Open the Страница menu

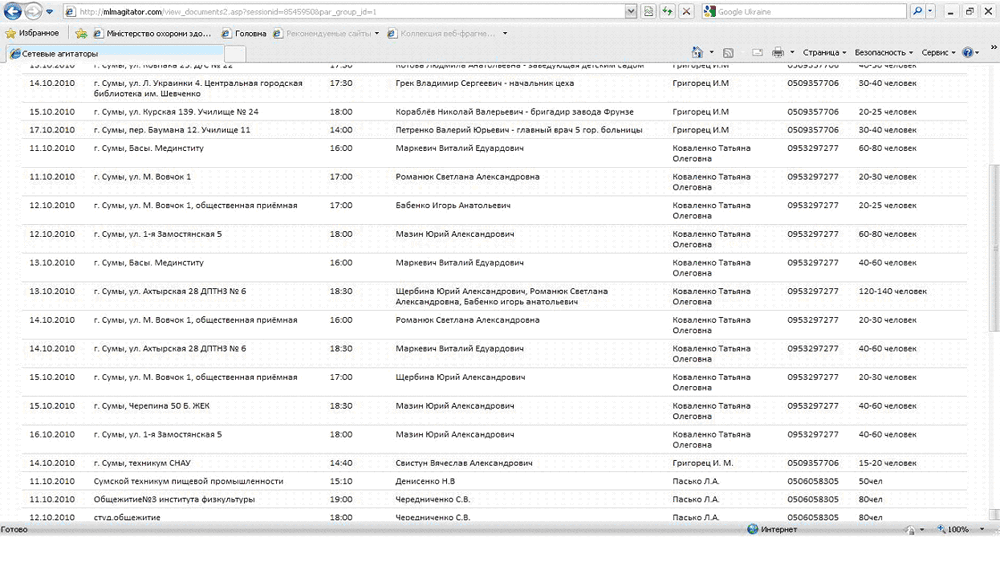tap(824, 52)
